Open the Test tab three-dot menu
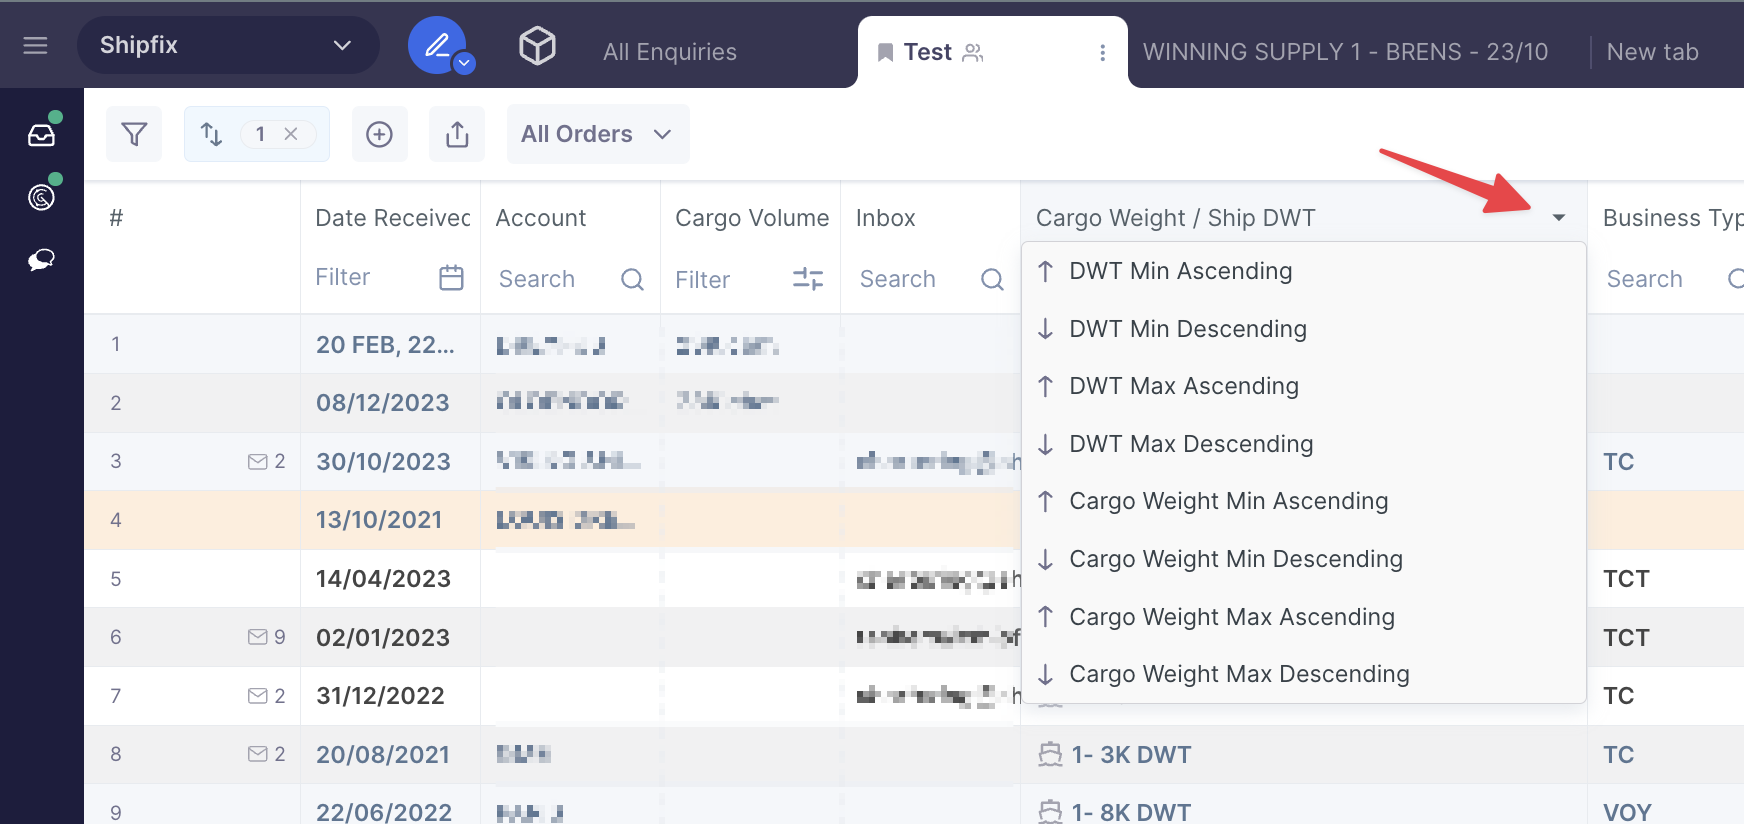 1102,52
